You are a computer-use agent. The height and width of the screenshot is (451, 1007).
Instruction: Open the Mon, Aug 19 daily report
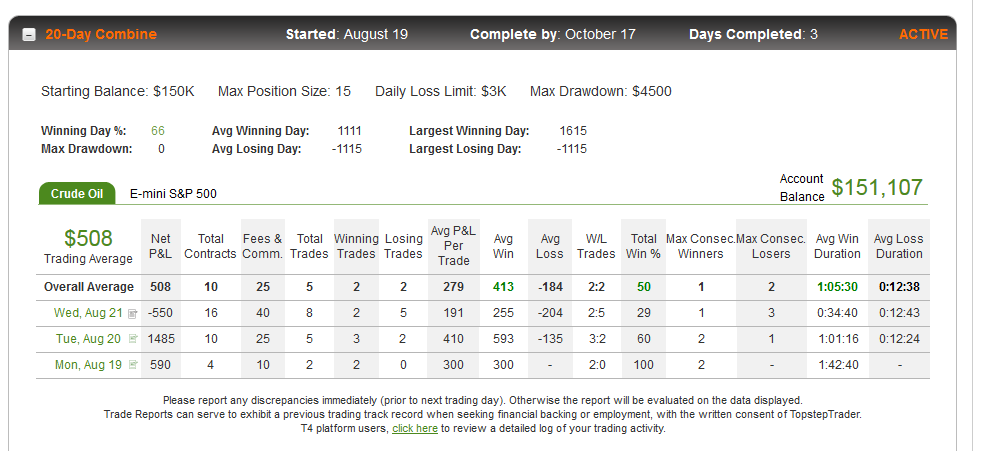click(88, 364)
